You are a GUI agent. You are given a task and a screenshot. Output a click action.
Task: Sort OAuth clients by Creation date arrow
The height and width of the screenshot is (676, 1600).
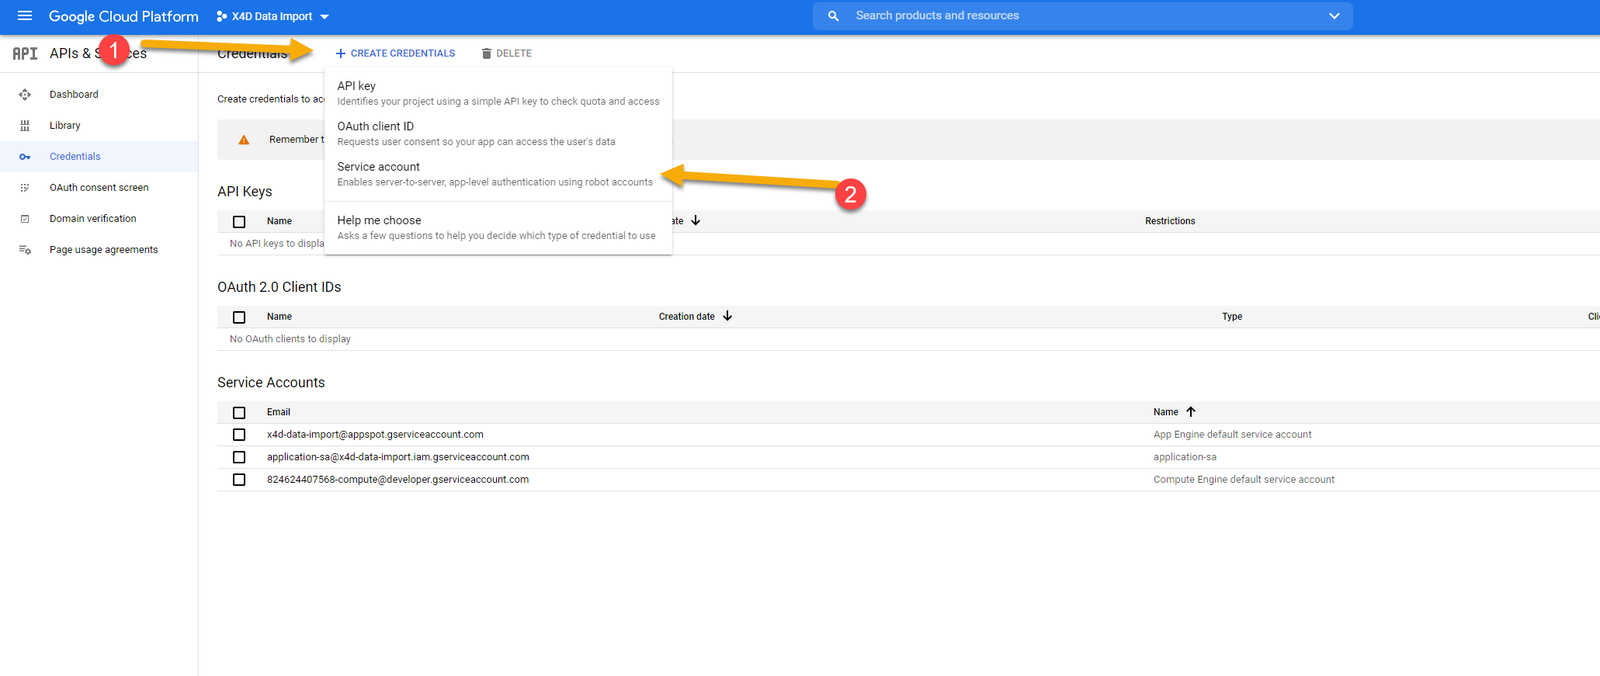coord(727,316)
